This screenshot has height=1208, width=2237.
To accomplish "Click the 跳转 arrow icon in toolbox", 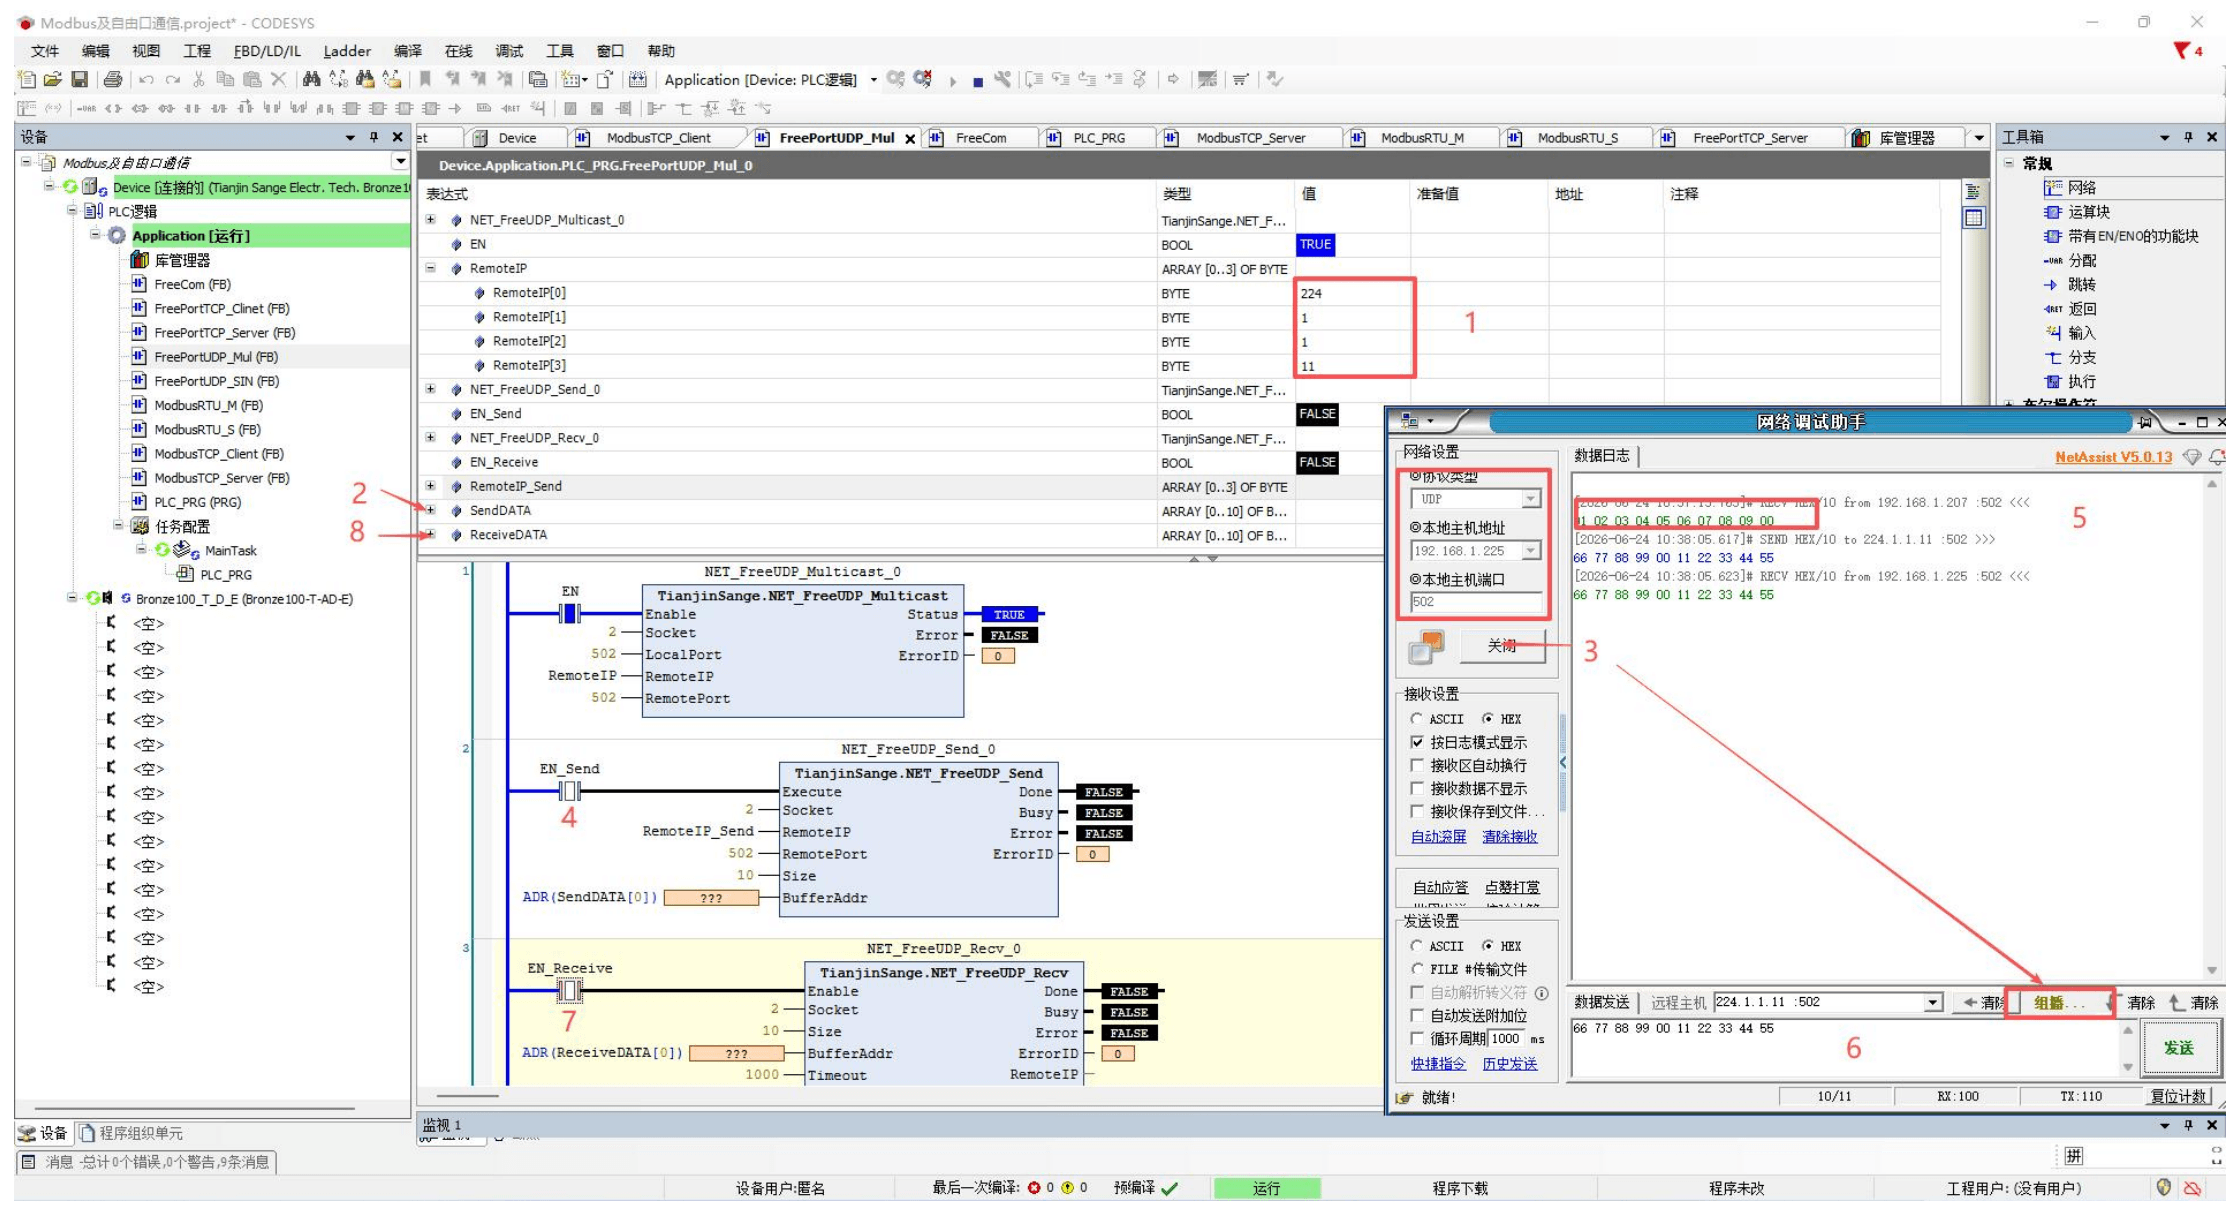I will pyautogui.click(x=2051, y=285).
